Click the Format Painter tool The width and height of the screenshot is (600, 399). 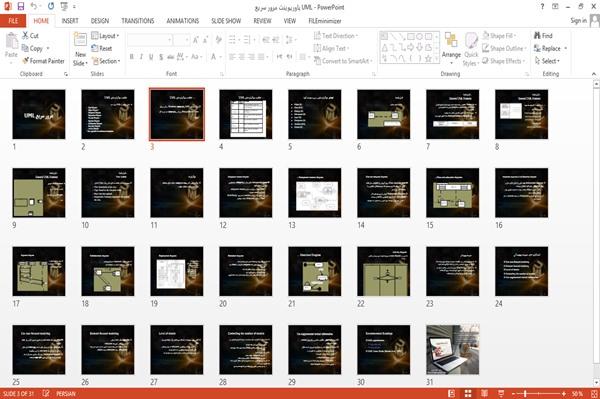coord(43,61)
